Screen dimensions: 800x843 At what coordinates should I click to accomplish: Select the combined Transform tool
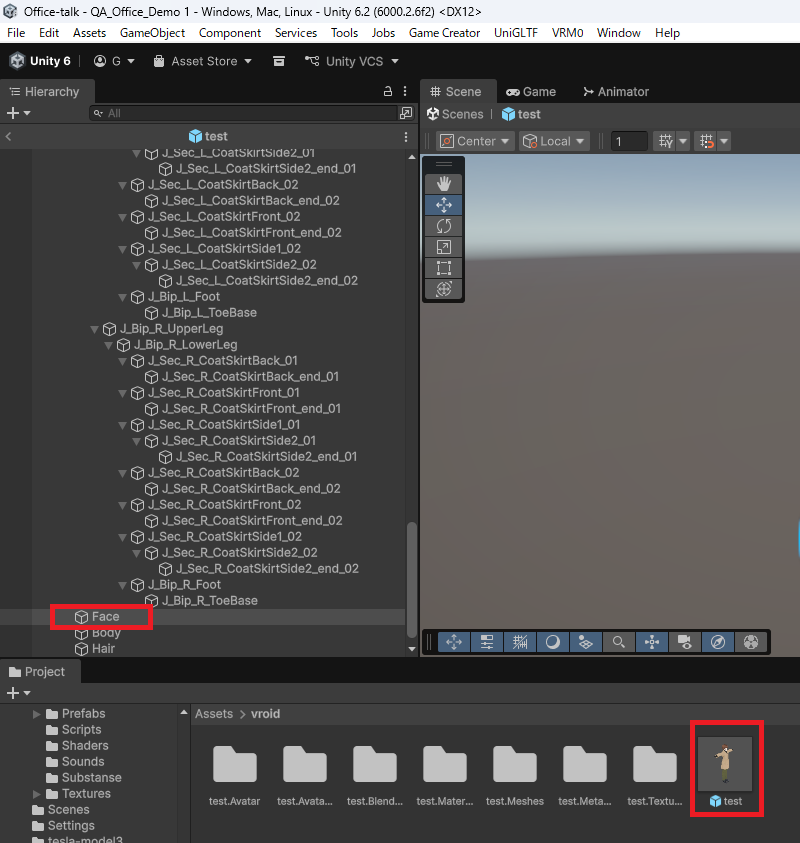444,289
